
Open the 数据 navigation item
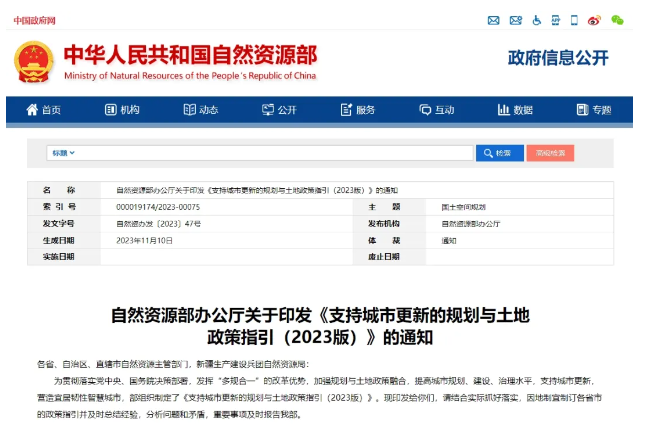(515, 110)
